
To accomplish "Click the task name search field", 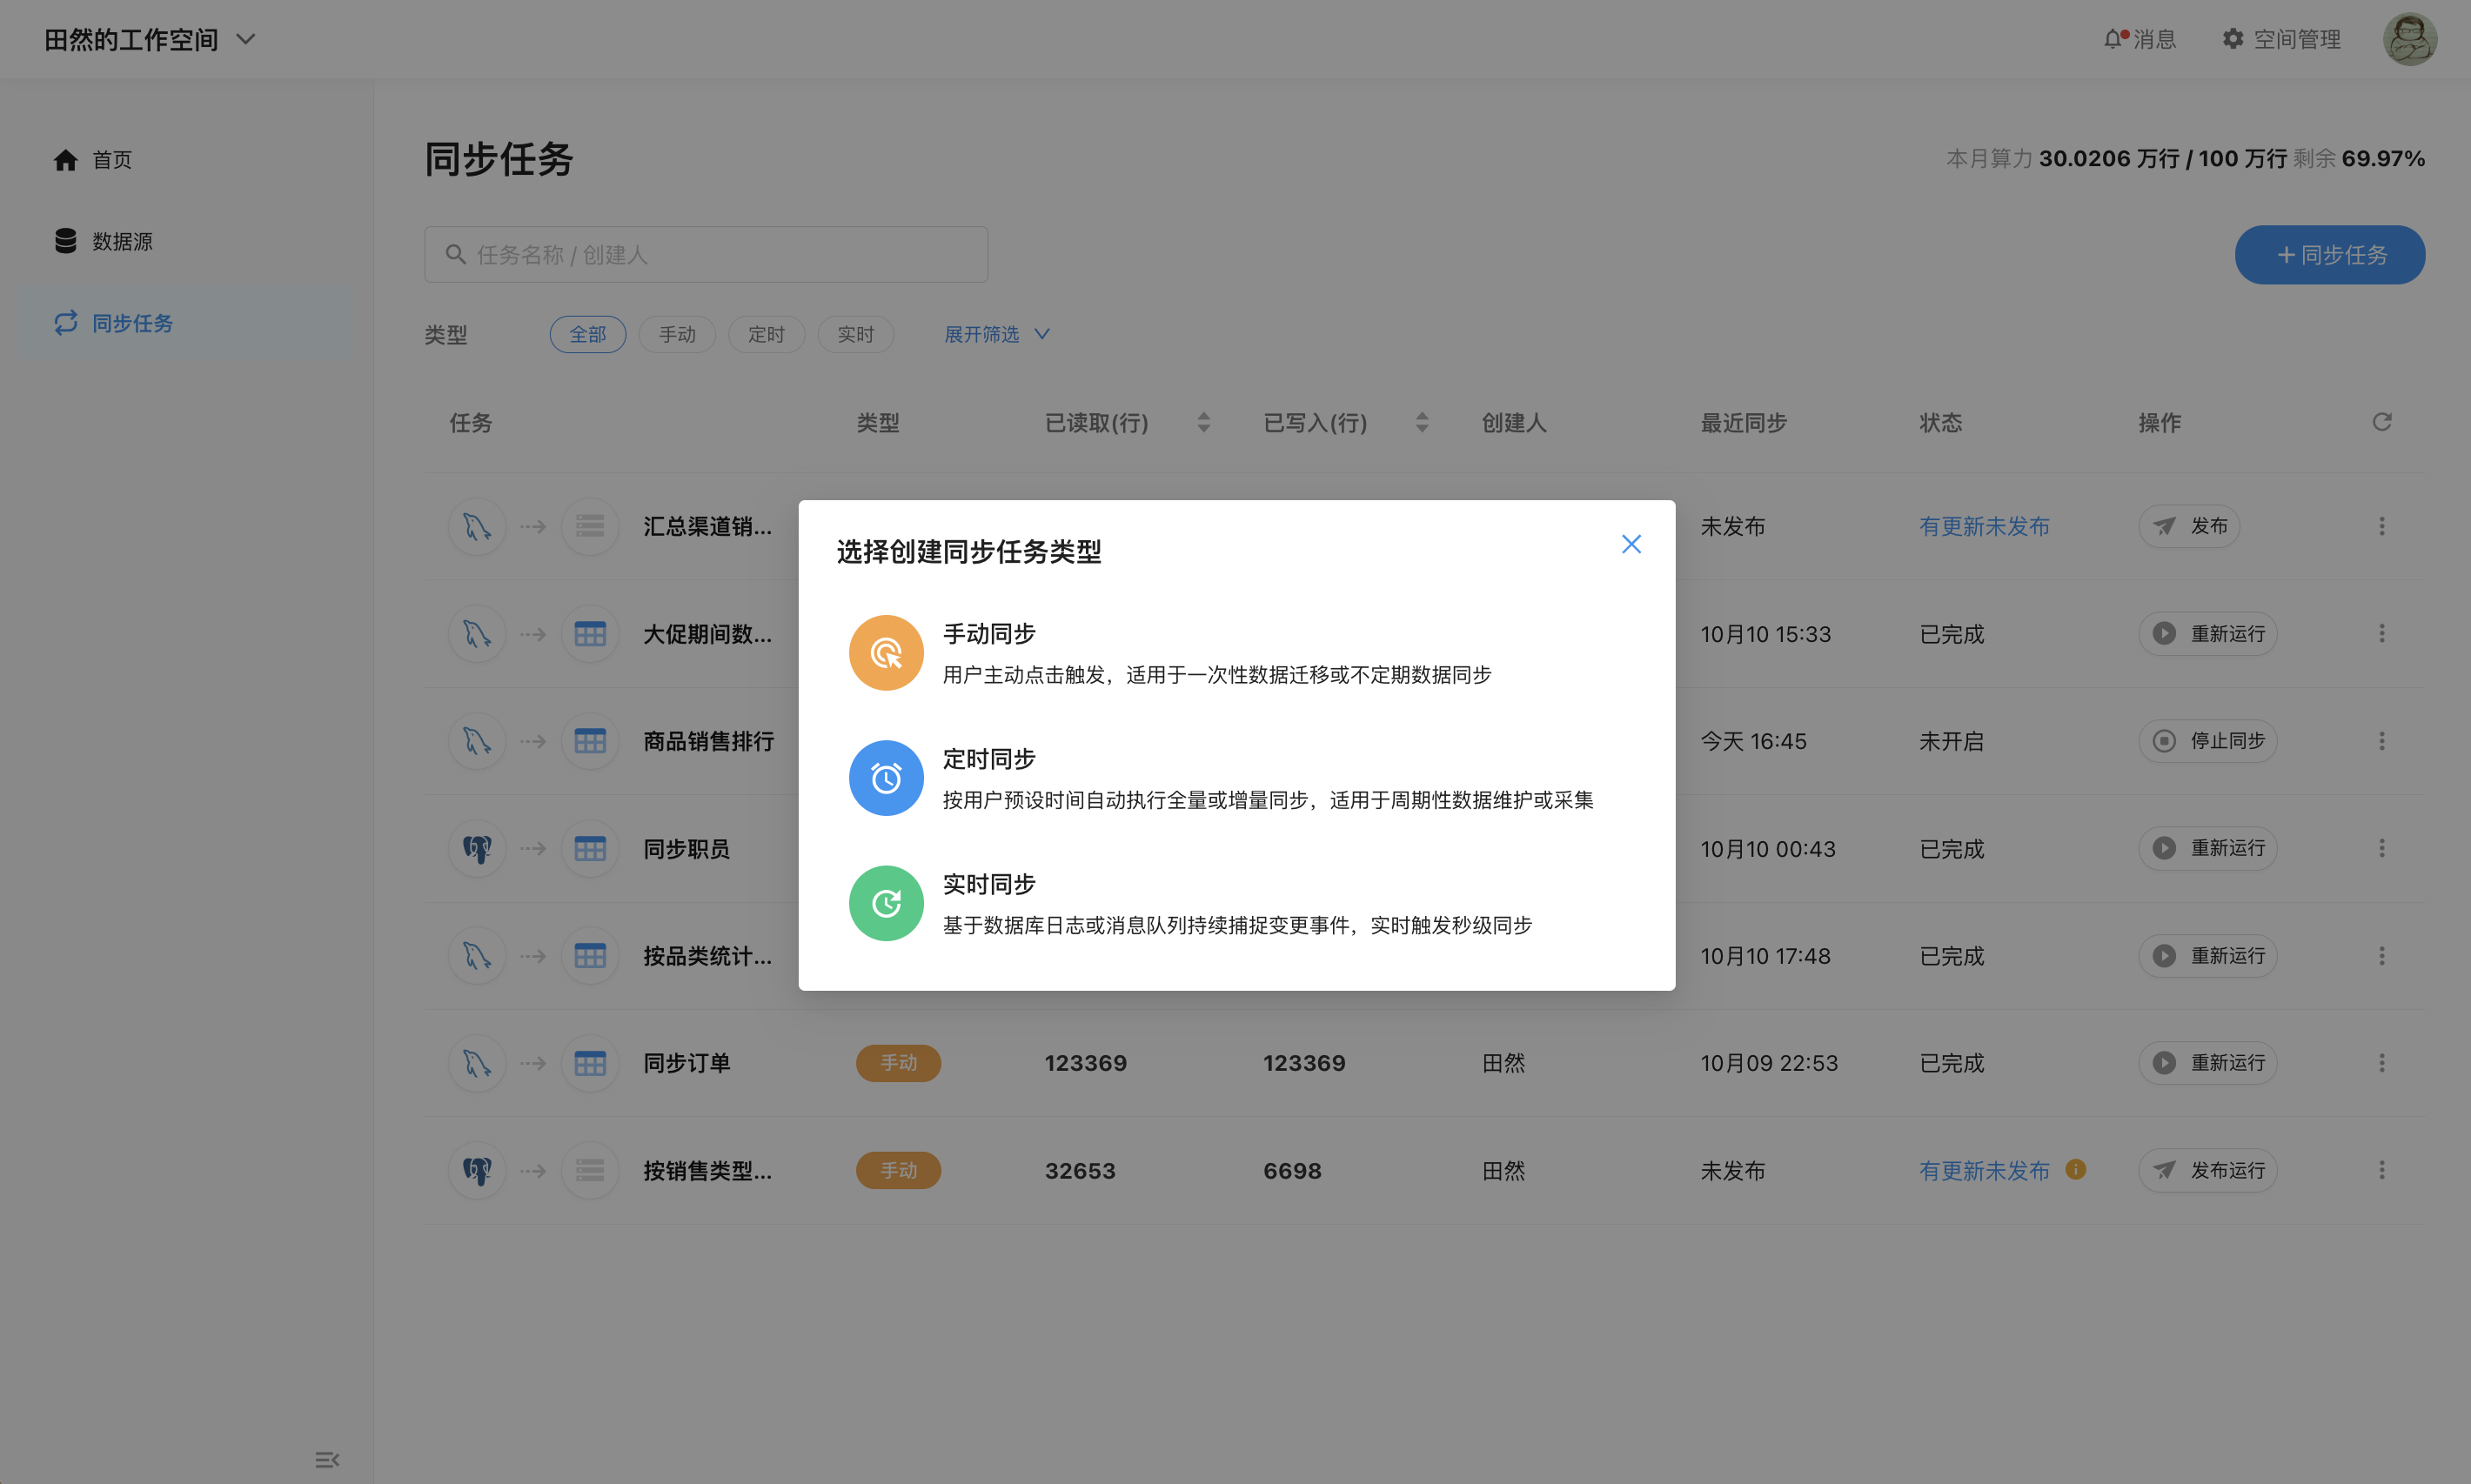I will (x=705, y=255).
